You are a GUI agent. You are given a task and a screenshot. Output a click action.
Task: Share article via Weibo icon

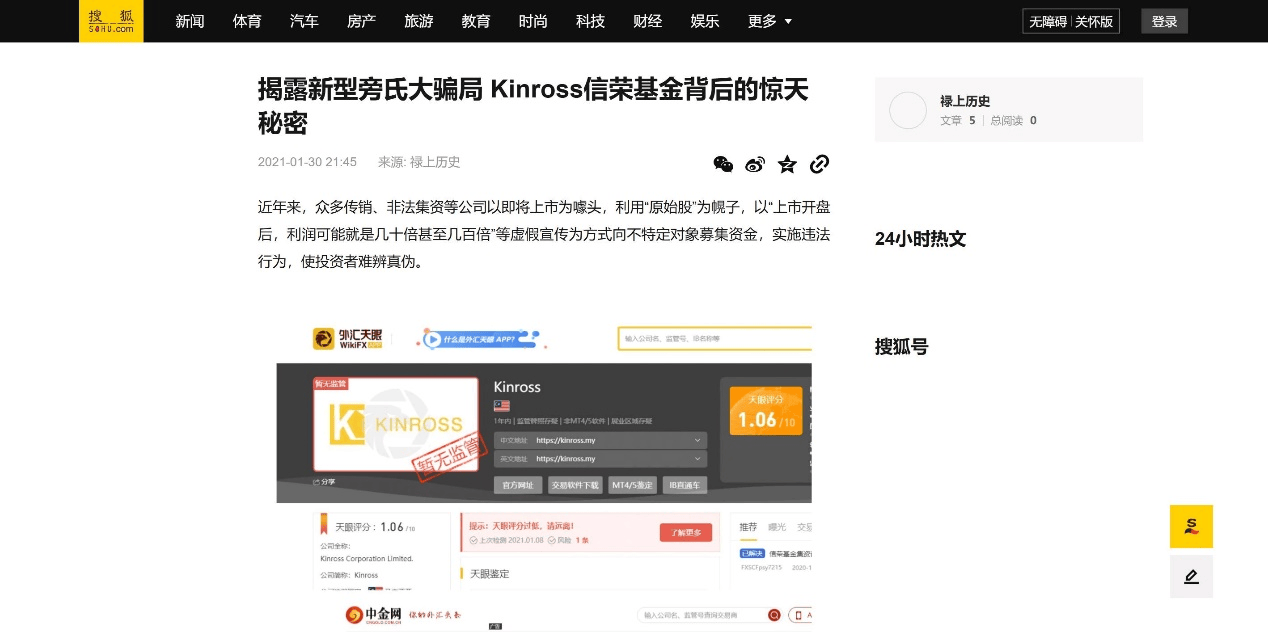coord(755,164)
